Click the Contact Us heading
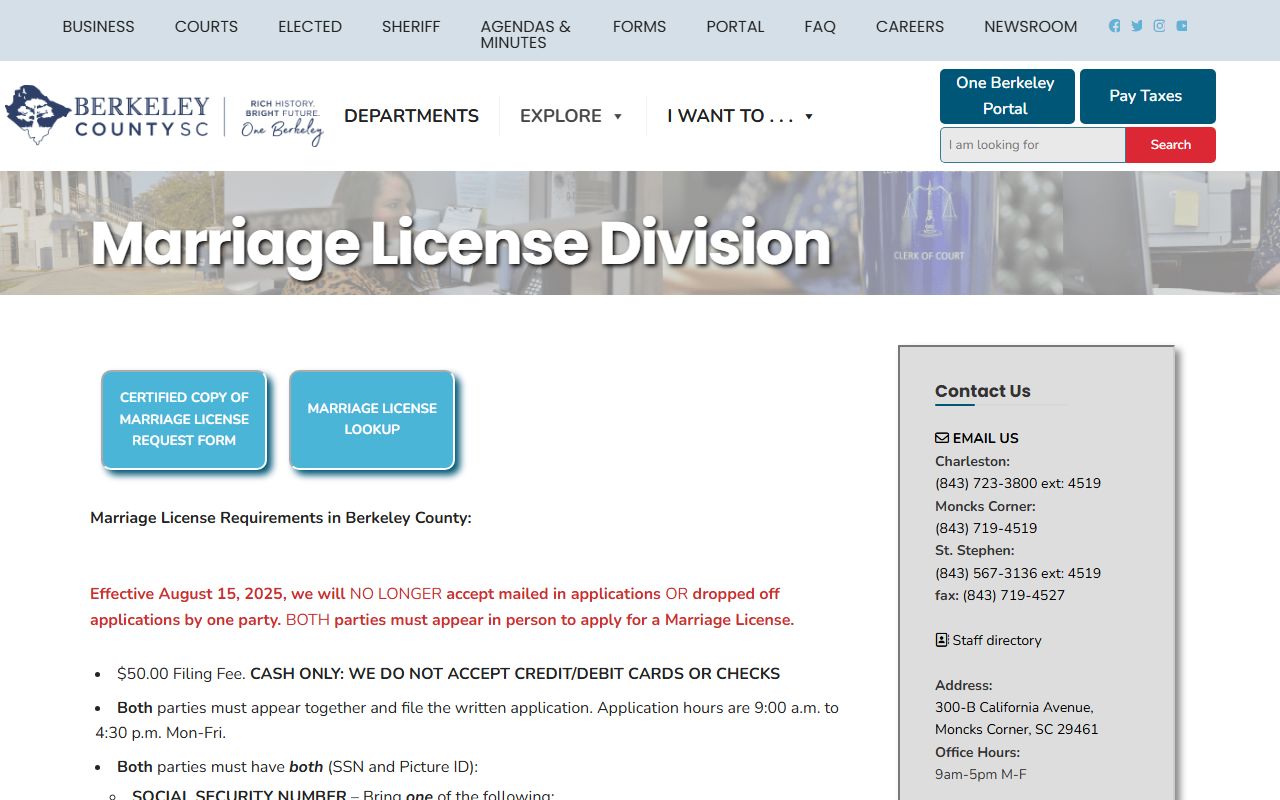 pos(982,391)
